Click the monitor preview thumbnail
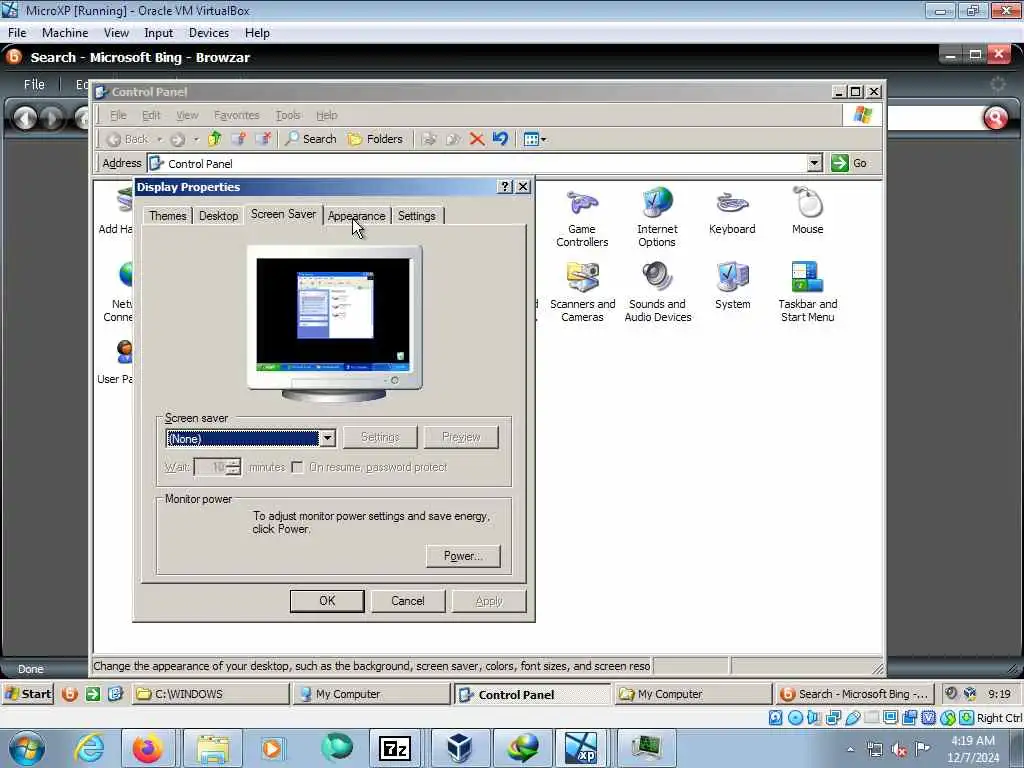Viewport: 1024px width, 768px height. (334, 324)
